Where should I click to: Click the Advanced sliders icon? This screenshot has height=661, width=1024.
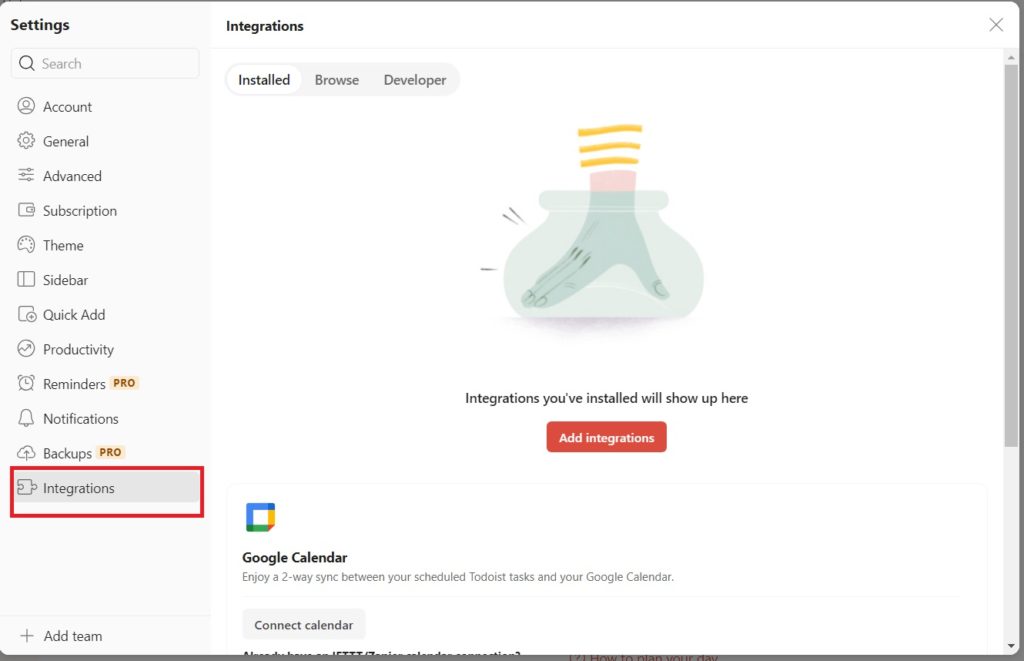pyautogui.click(x=26, y=175)
